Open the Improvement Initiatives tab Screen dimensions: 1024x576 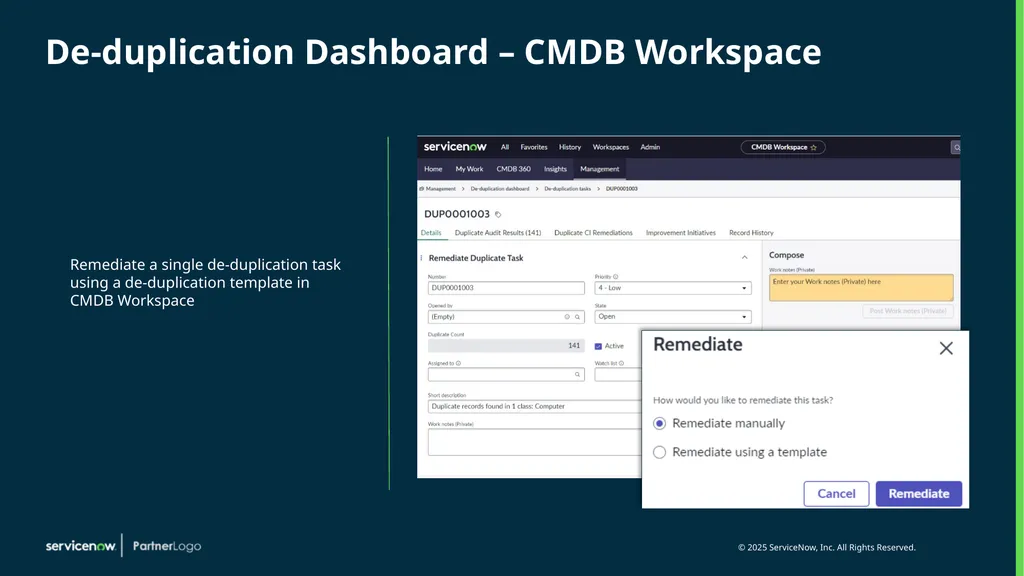tap(680, 232)
